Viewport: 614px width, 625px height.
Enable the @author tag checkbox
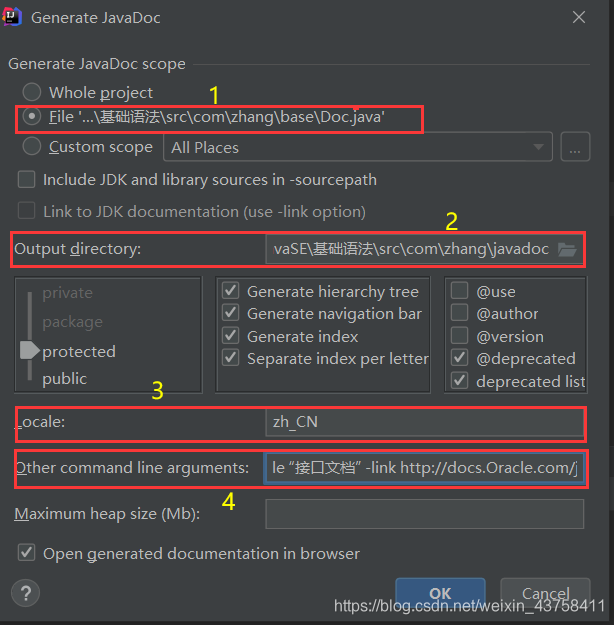point(459,313)
